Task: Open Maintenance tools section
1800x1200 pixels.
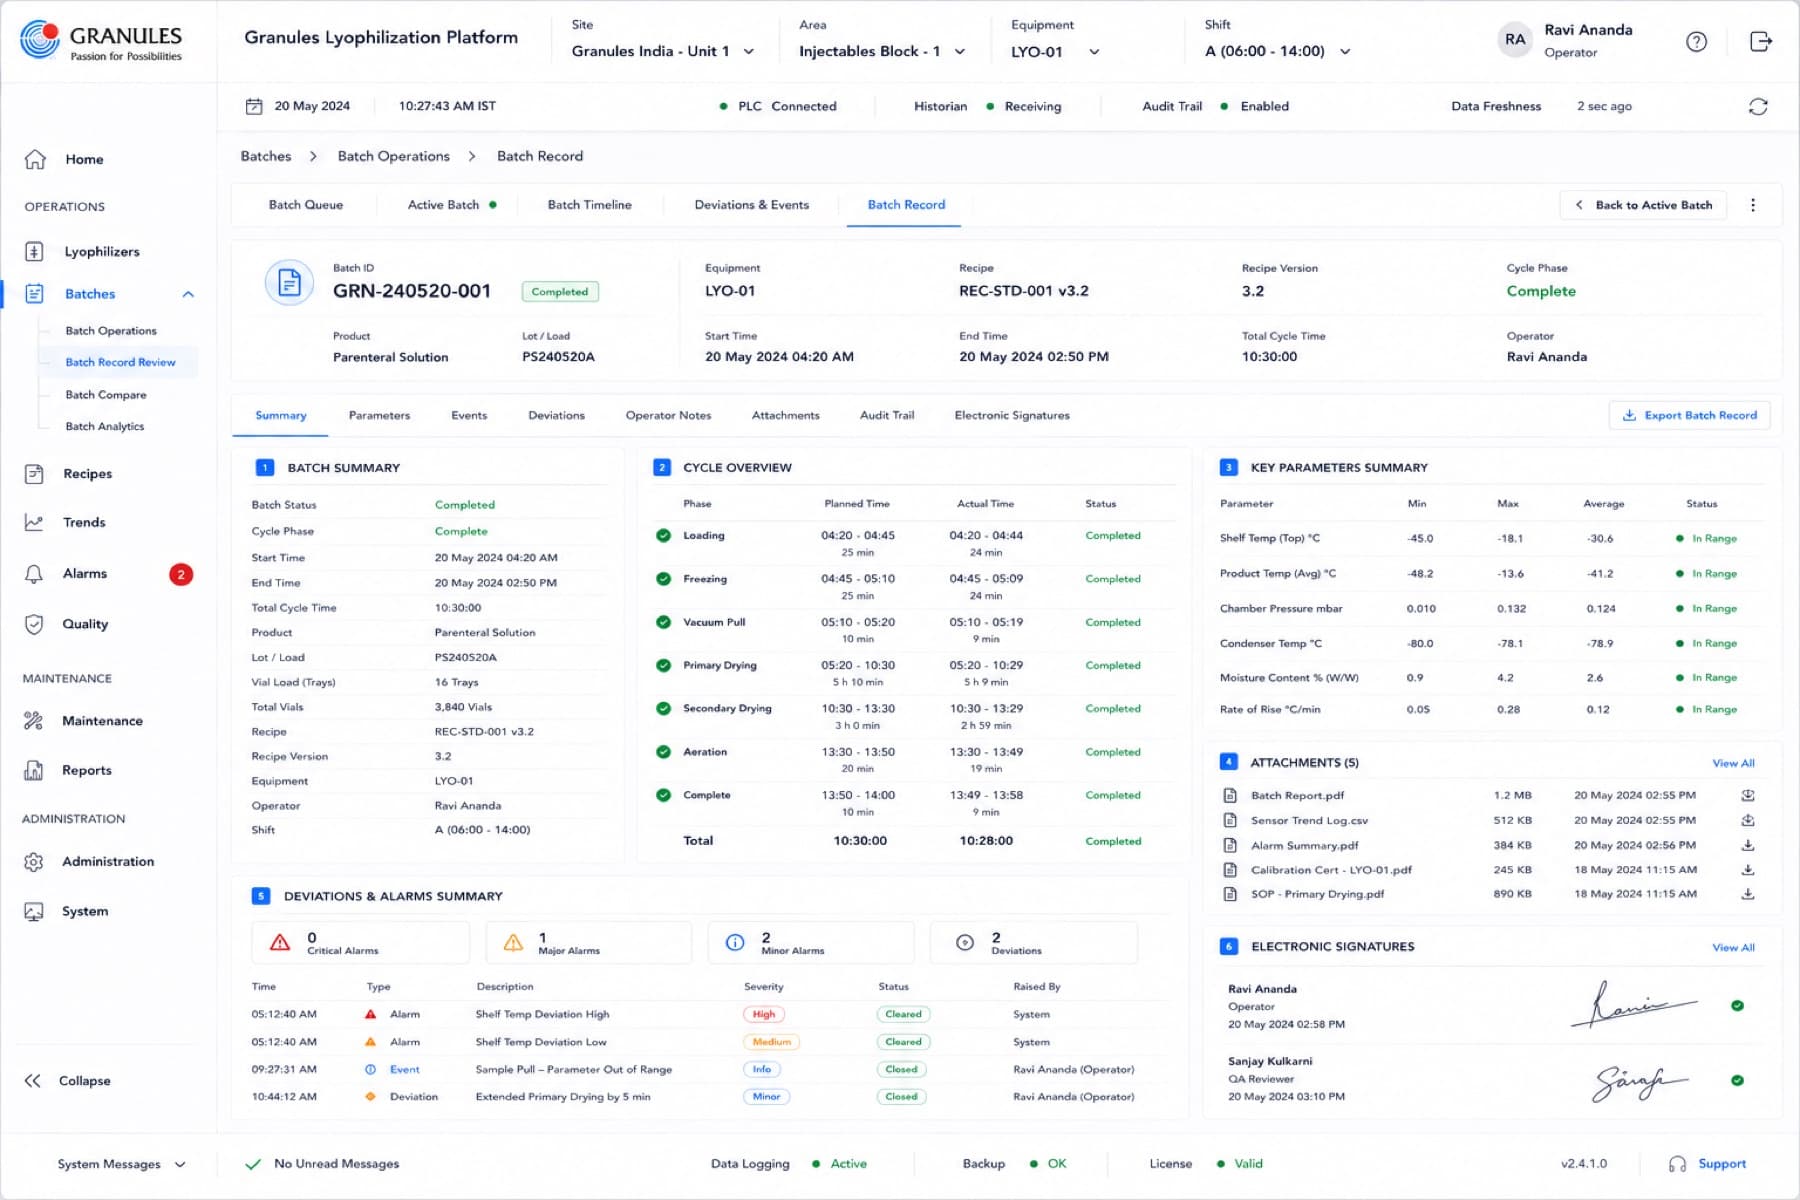Action: pos(102,720)
